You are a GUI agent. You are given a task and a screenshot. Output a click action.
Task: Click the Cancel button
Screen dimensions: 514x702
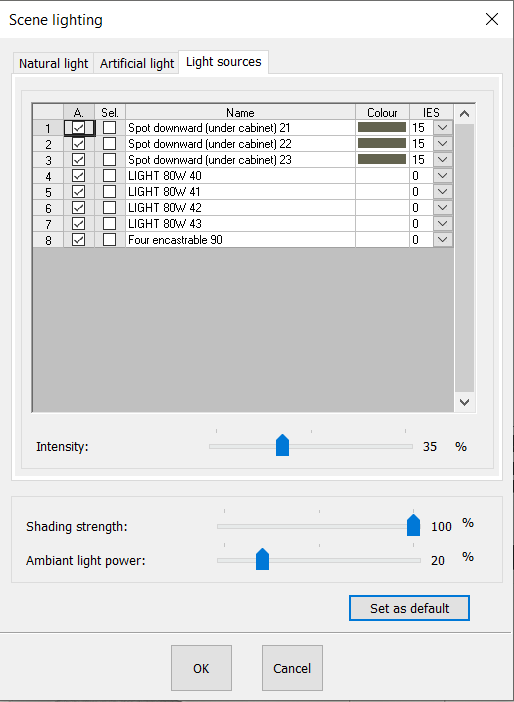pyautogui.click(x=292, y=668)
